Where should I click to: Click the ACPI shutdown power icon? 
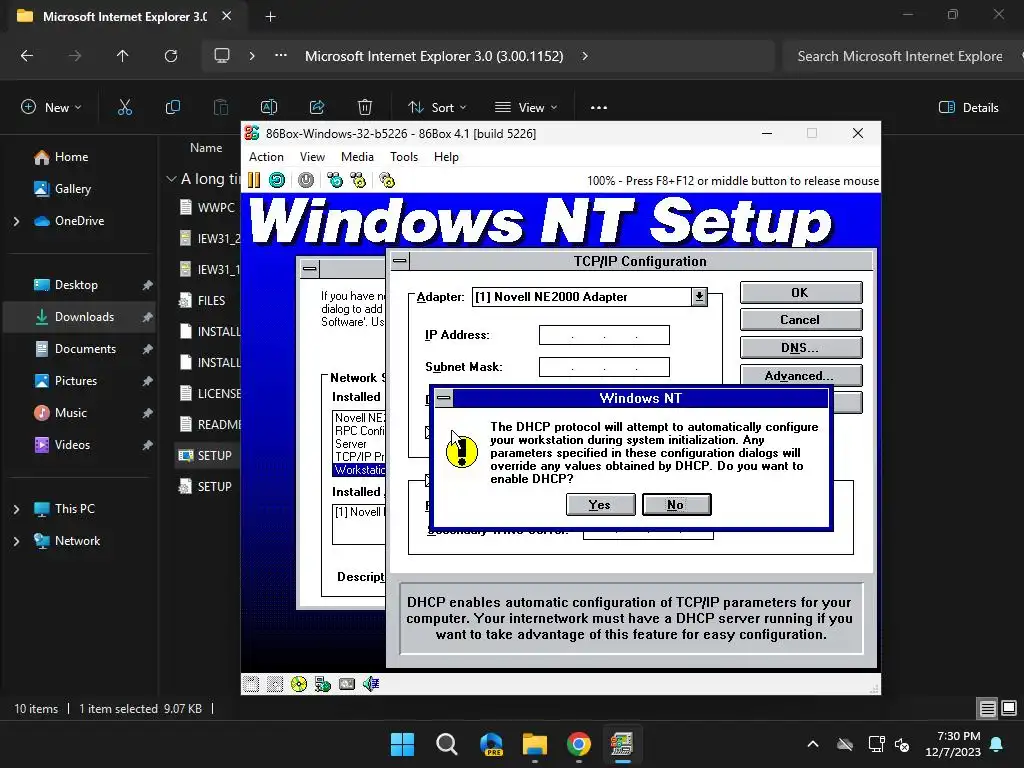click(306, 180)
